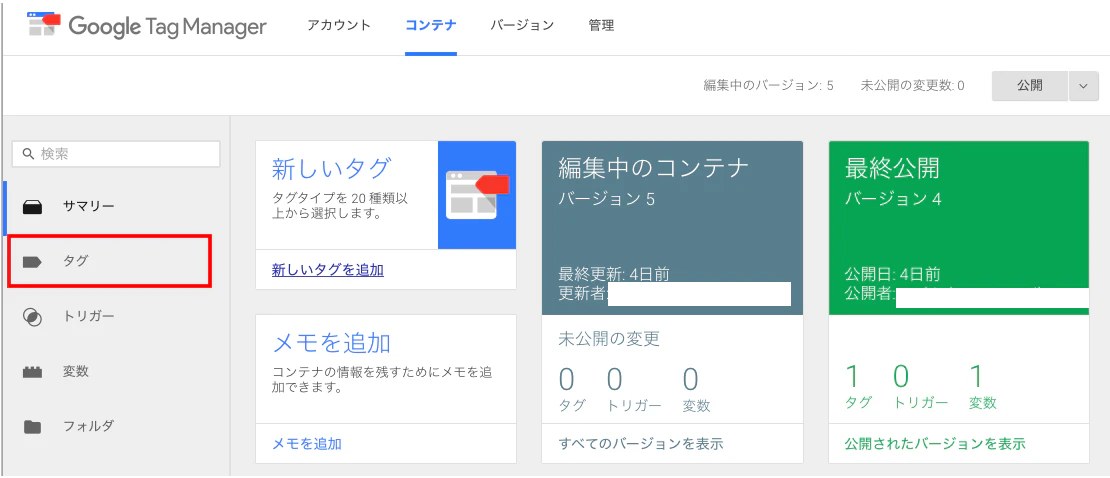Click the バージョン 5 text
This screenshot has height=478, width=1110.
[x=607, y=199]
